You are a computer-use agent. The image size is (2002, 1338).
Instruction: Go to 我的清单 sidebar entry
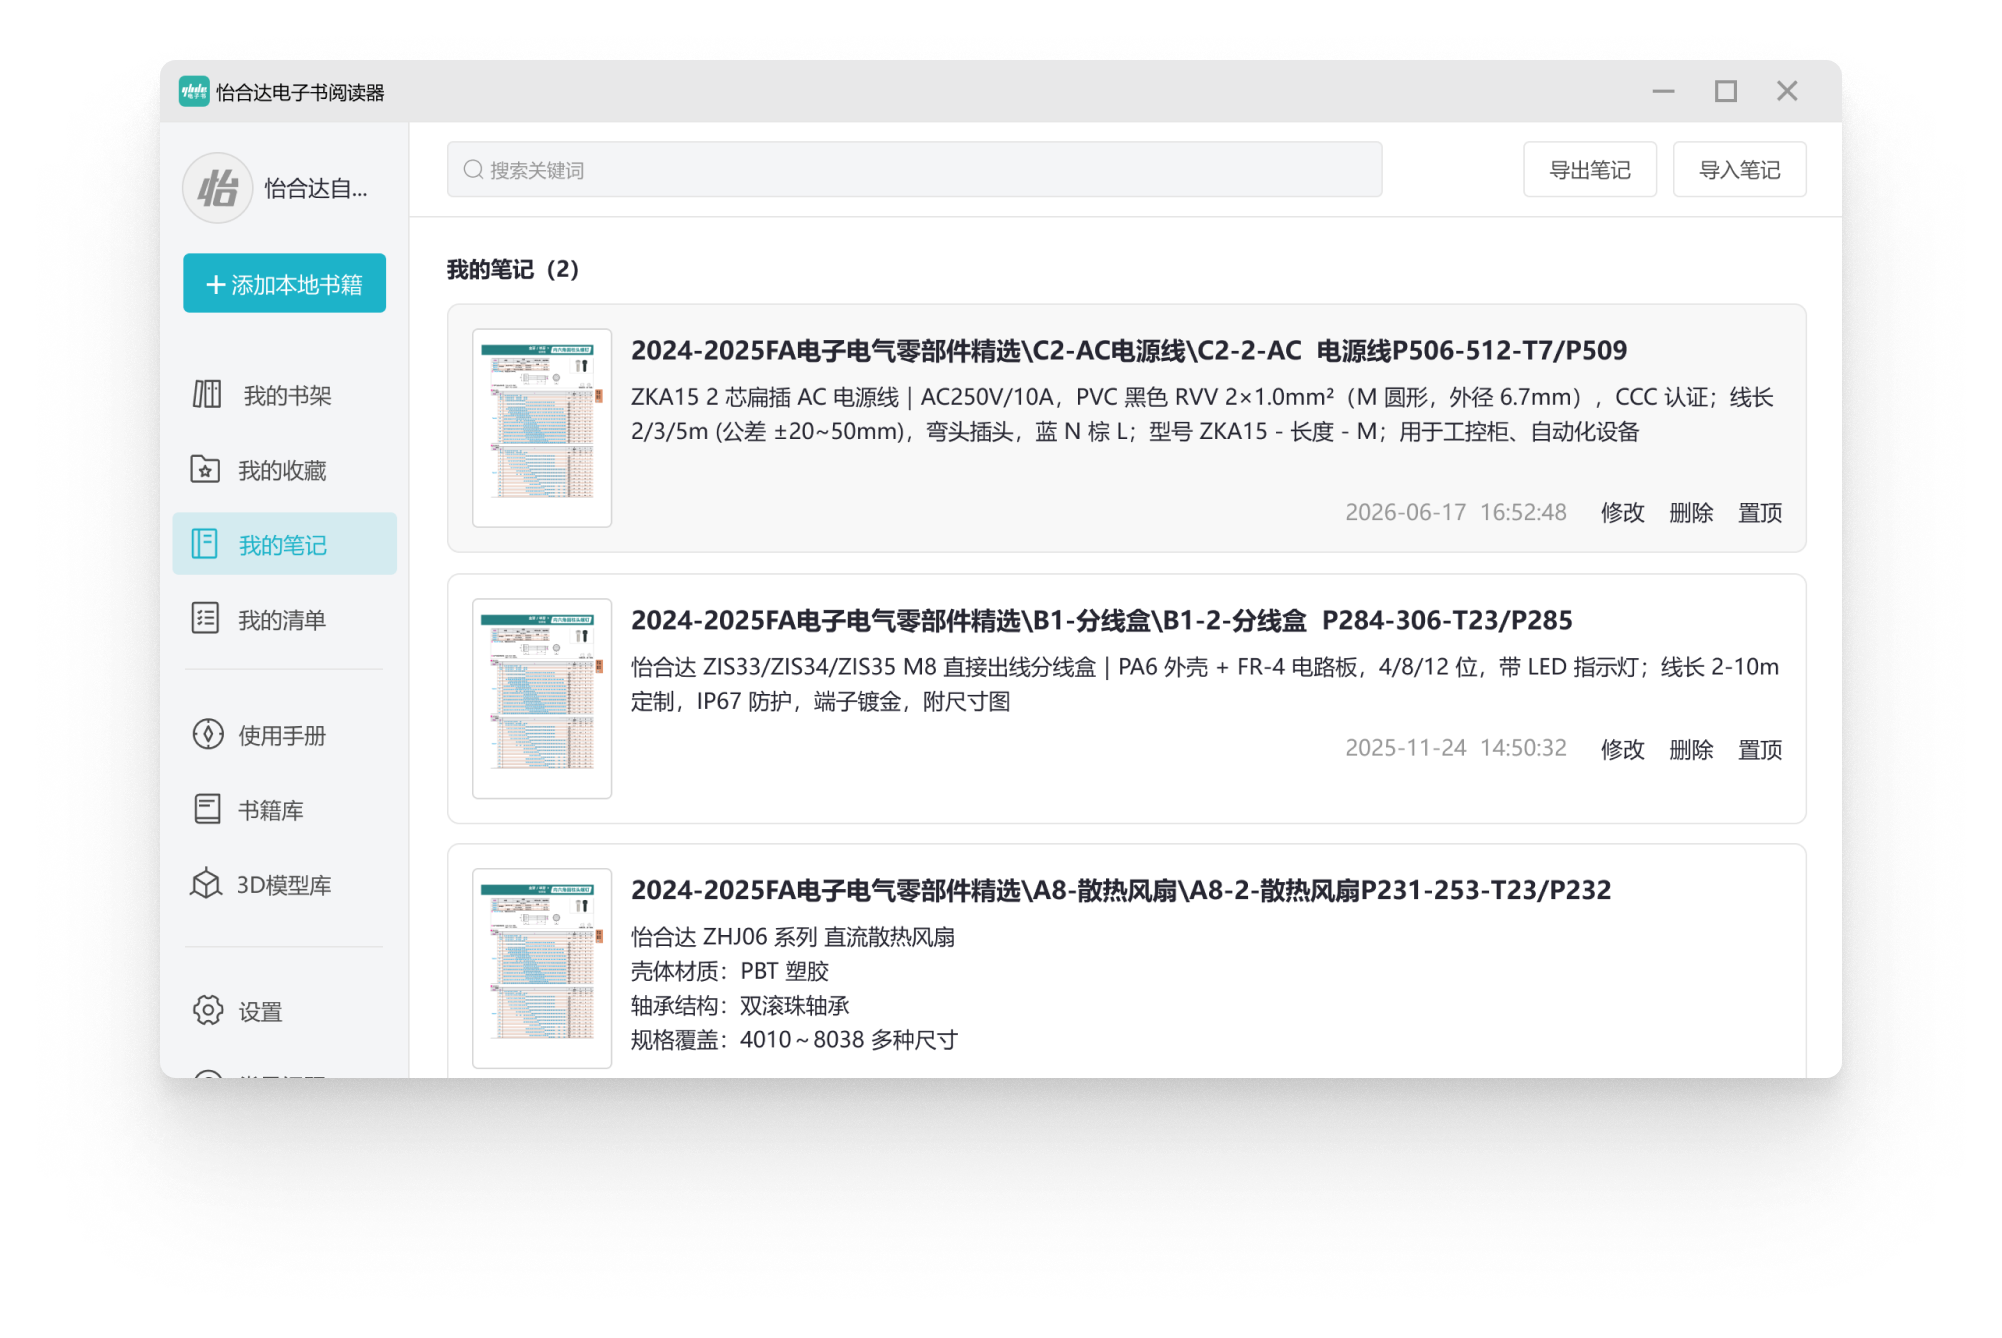point(285,620)
